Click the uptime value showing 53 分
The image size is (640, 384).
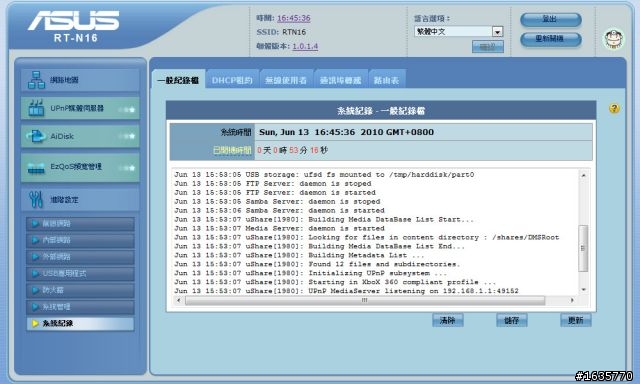click(x=293, y=150)
